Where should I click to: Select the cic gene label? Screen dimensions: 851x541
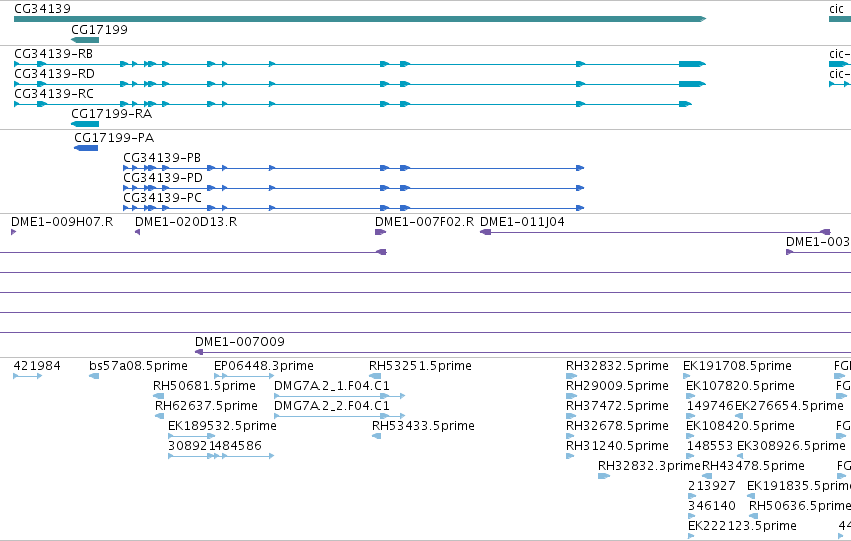[836, 9]
